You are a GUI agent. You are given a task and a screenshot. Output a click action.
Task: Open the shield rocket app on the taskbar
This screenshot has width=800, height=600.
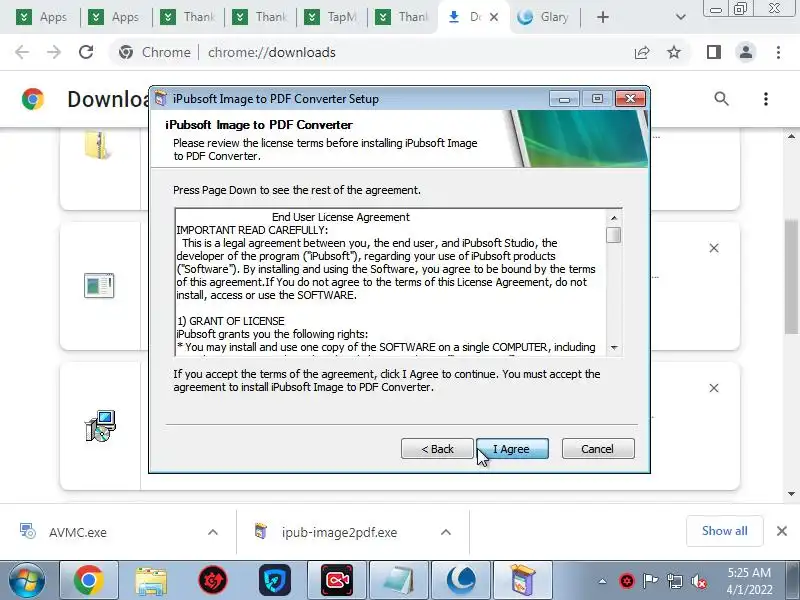275,580
